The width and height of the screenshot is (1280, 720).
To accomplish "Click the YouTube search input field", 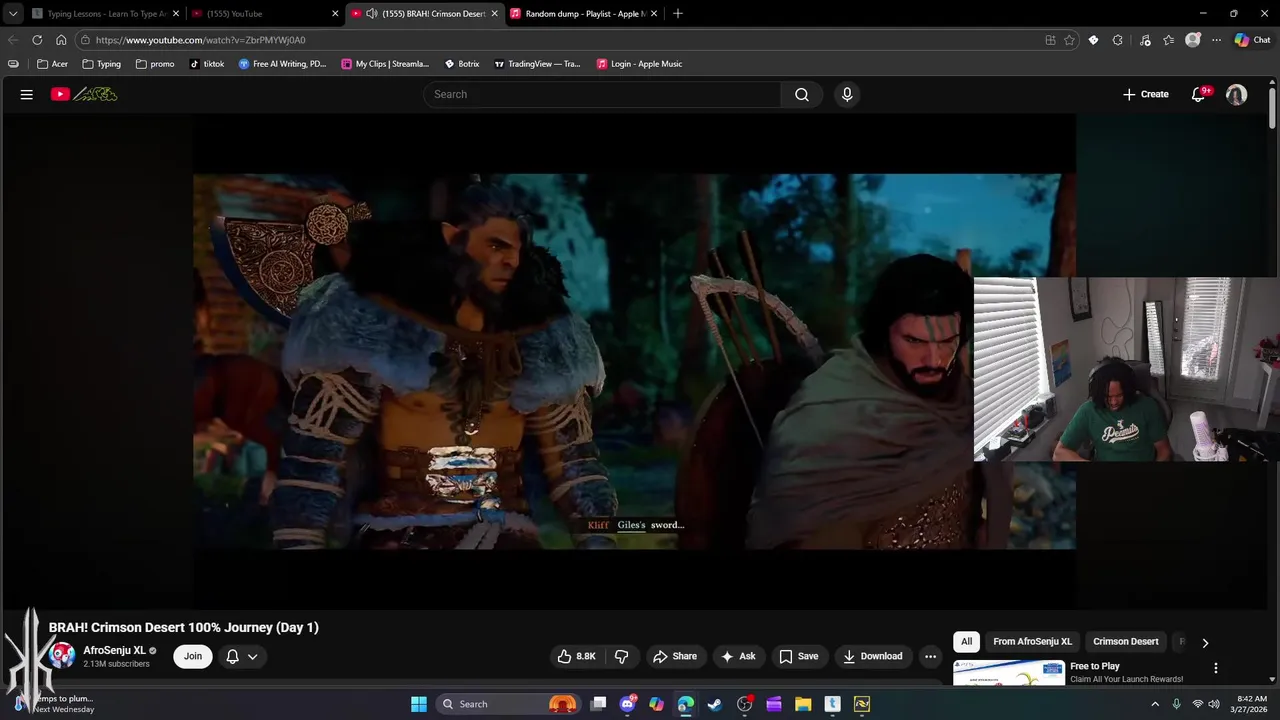I will [x=603, y=94].
